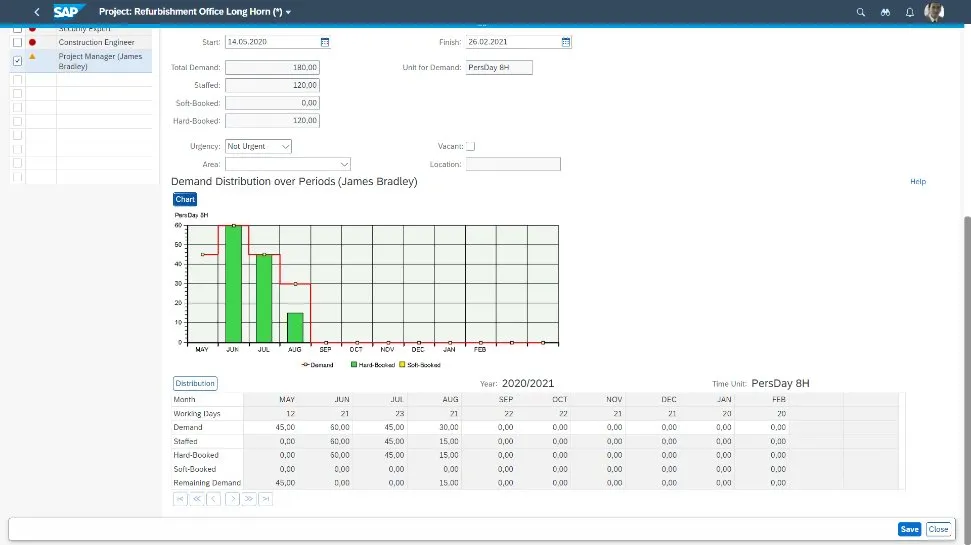This screenshot has height=545, width=971.
Task: Open the Finish date calendar picker
Action: (x=566, y=42)
